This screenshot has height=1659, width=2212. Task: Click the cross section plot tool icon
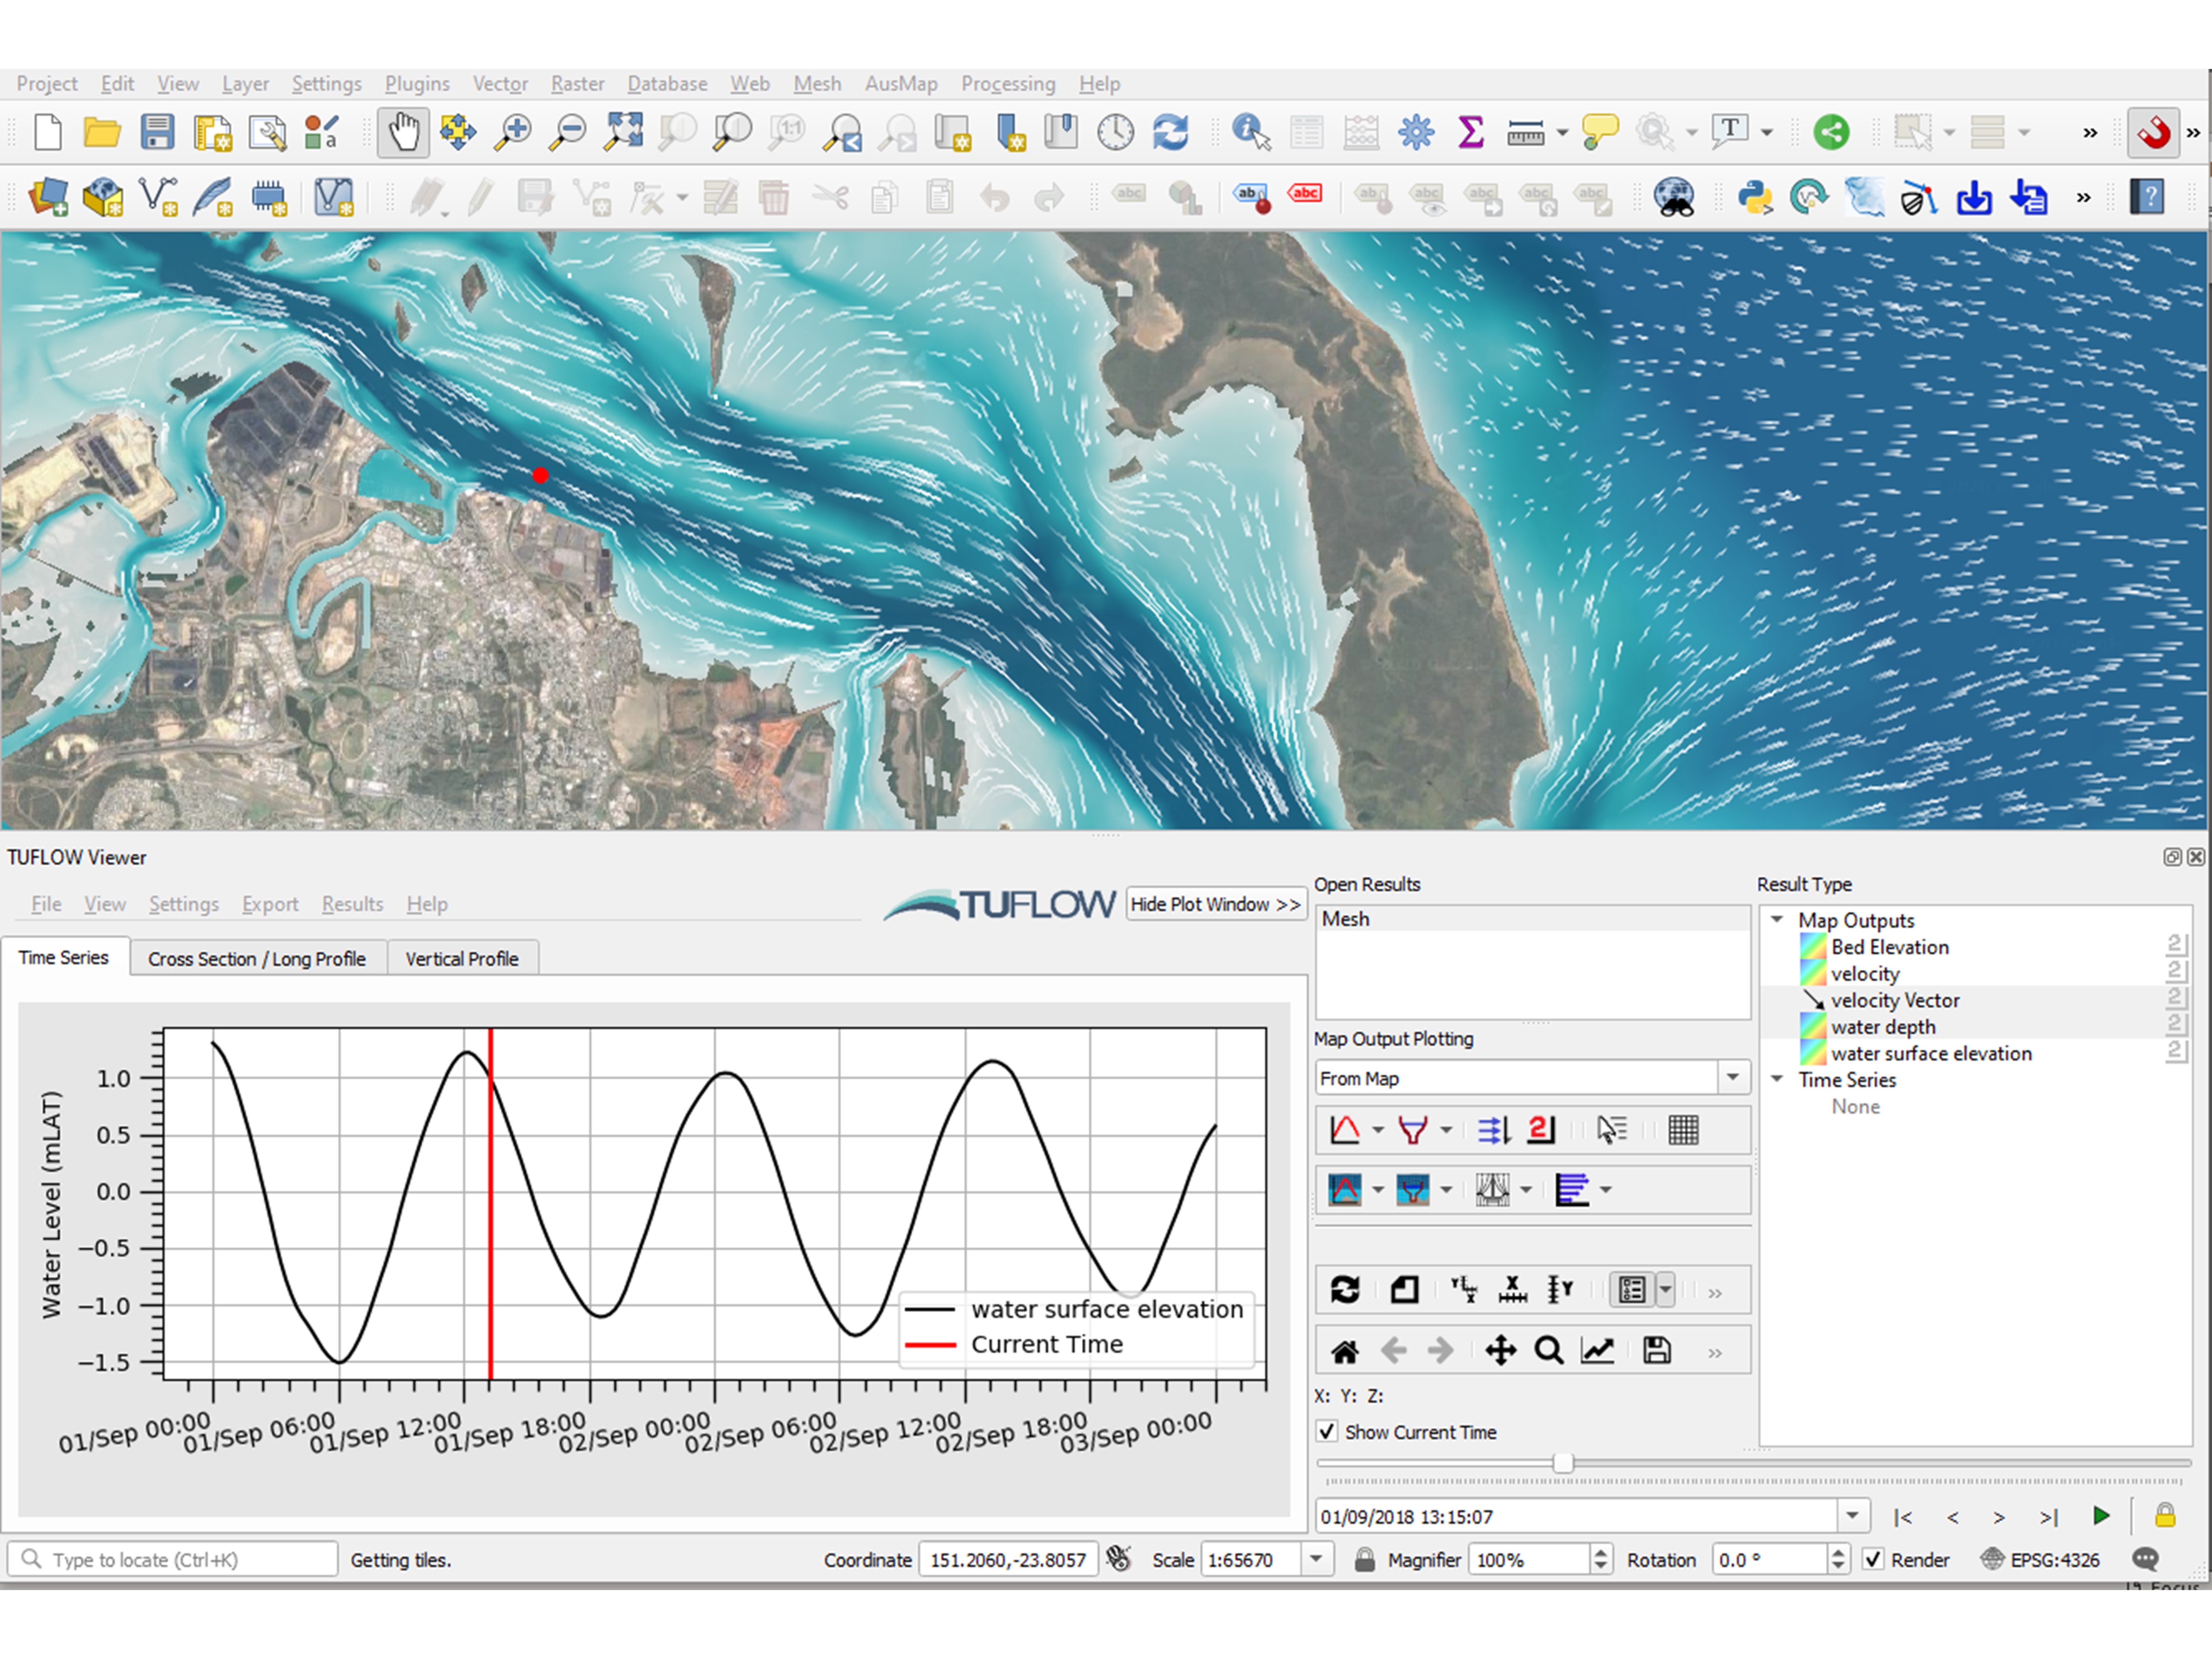coord(1413,1130)
